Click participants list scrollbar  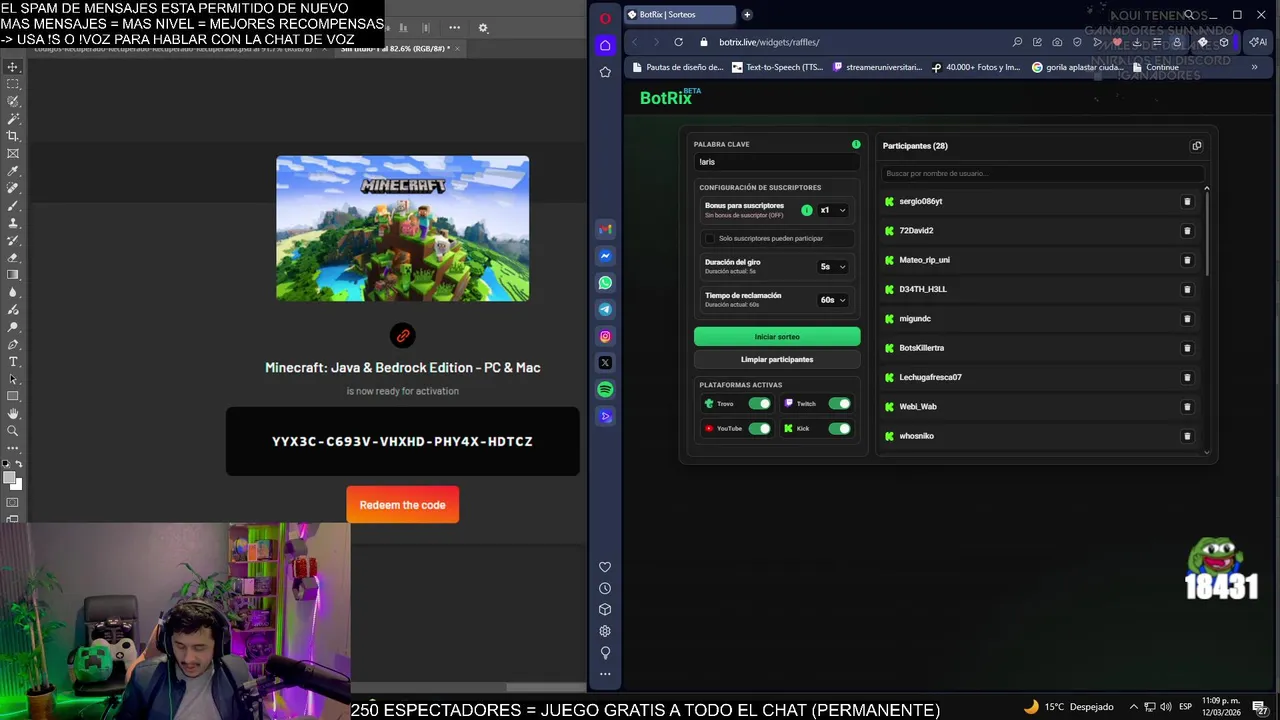click(1206, 235)
